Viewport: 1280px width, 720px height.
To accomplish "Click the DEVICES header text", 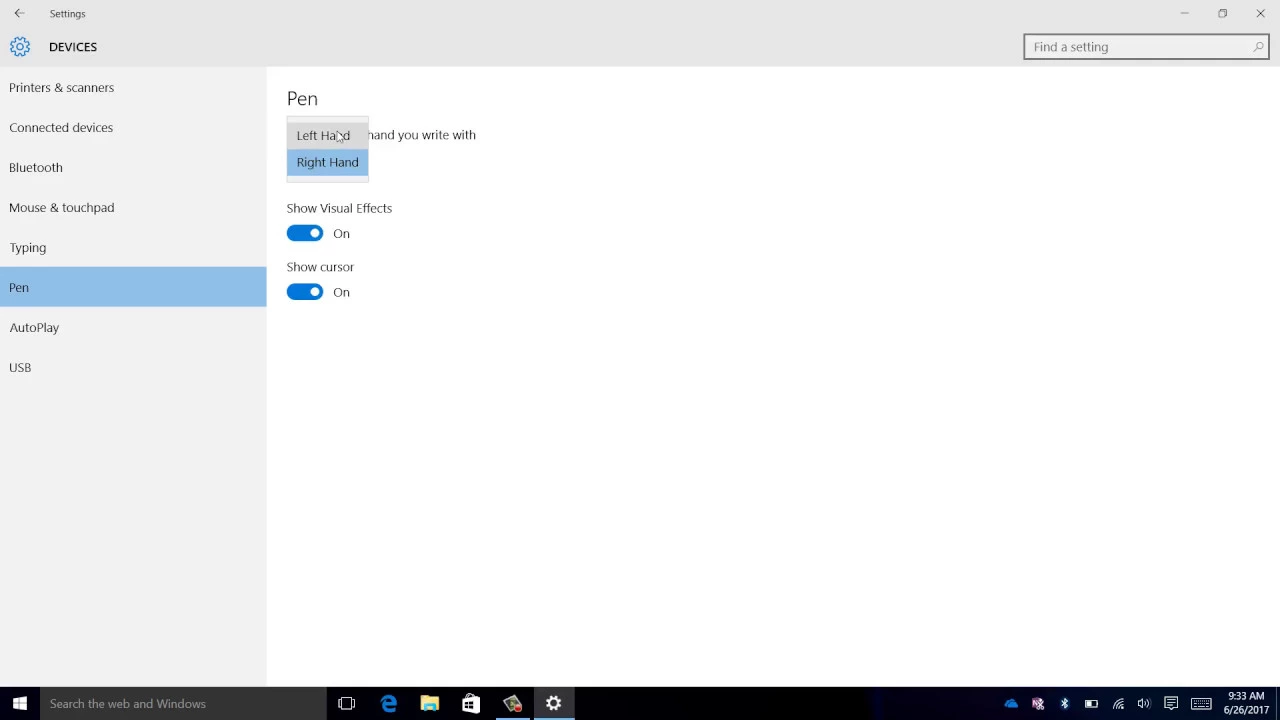I will click(73, 47).
